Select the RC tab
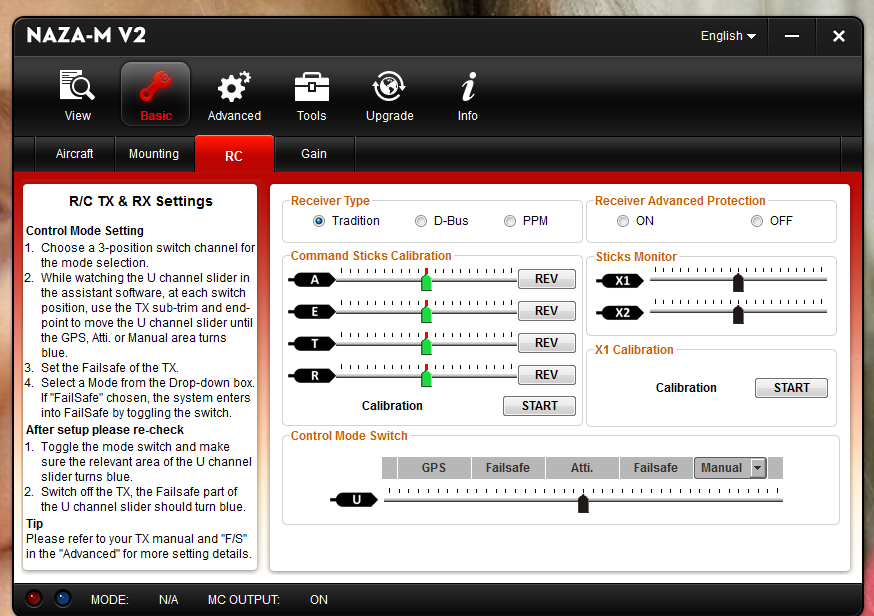 coord(234,154)
